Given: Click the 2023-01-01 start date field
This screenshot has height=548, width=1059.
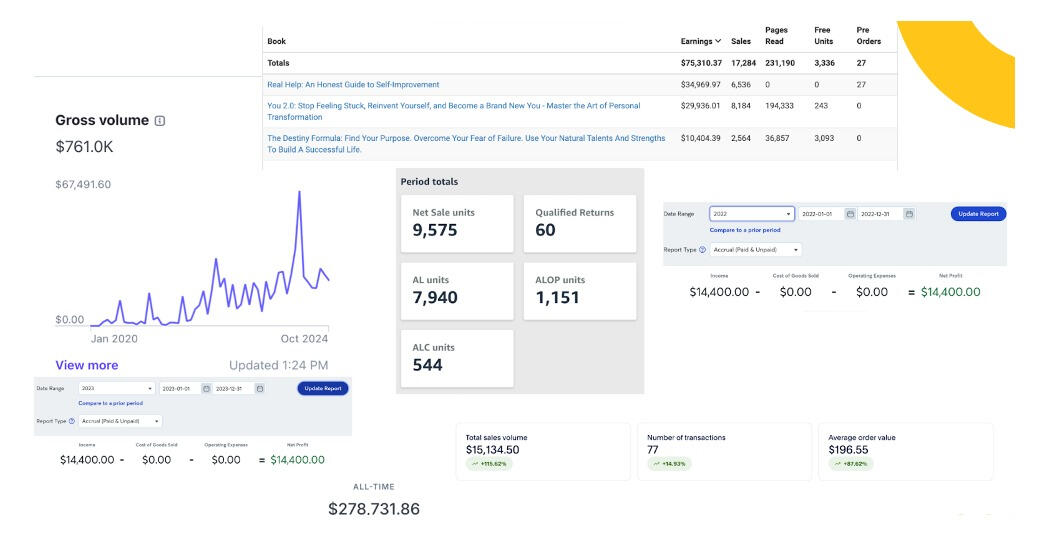Looking at the screenshot, I should (x=178, y=388).
